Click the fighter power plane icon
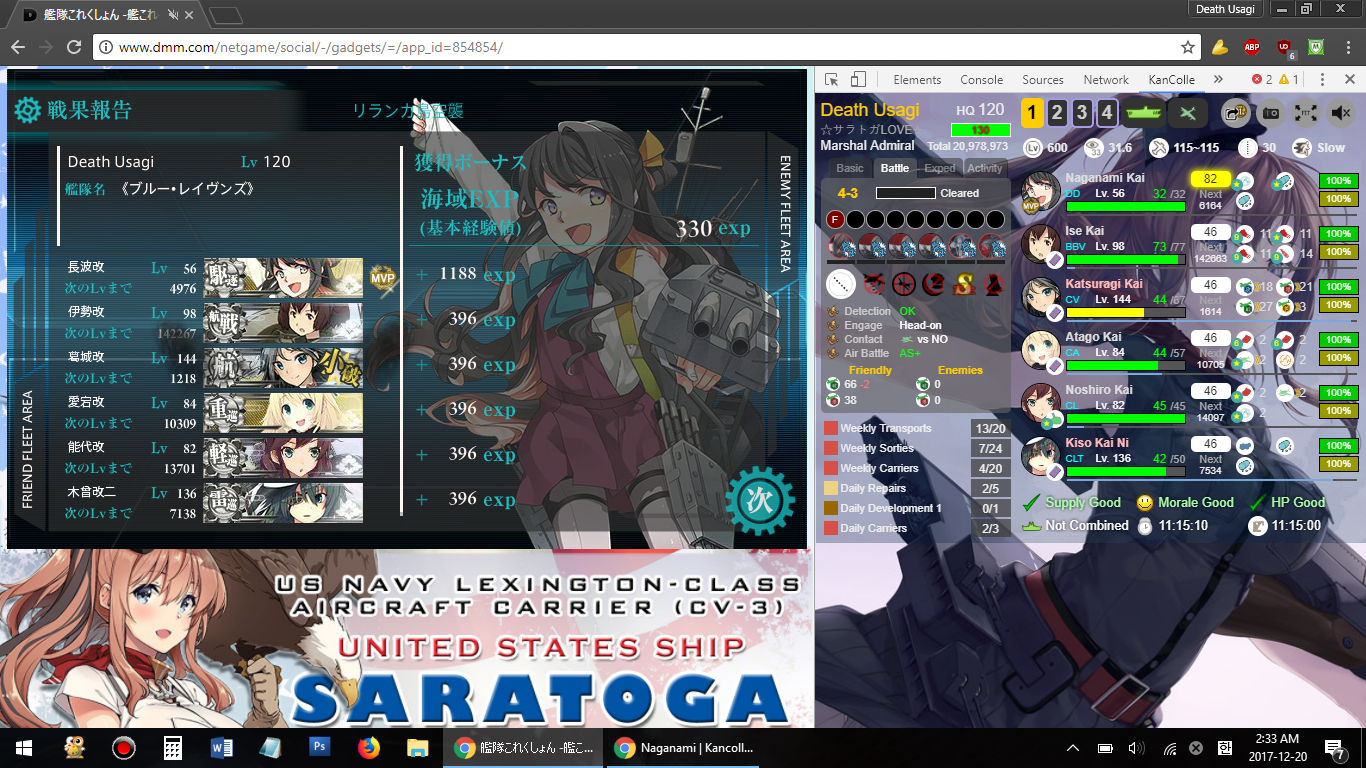The width and height of the screenshot is (1366, 768). tap(1158, 148)
